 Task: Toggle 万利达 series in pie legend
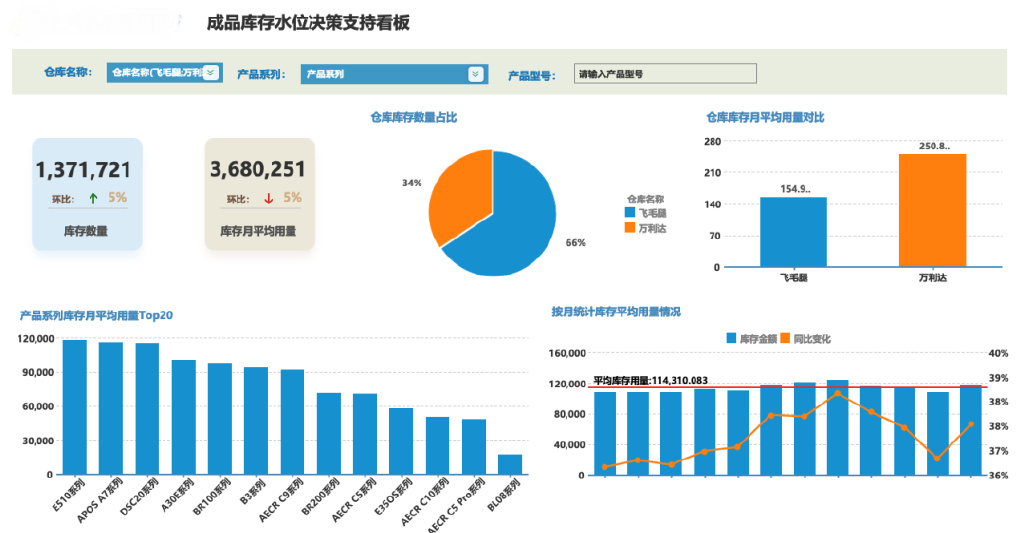pyautogui.click(x=645, y=228)
